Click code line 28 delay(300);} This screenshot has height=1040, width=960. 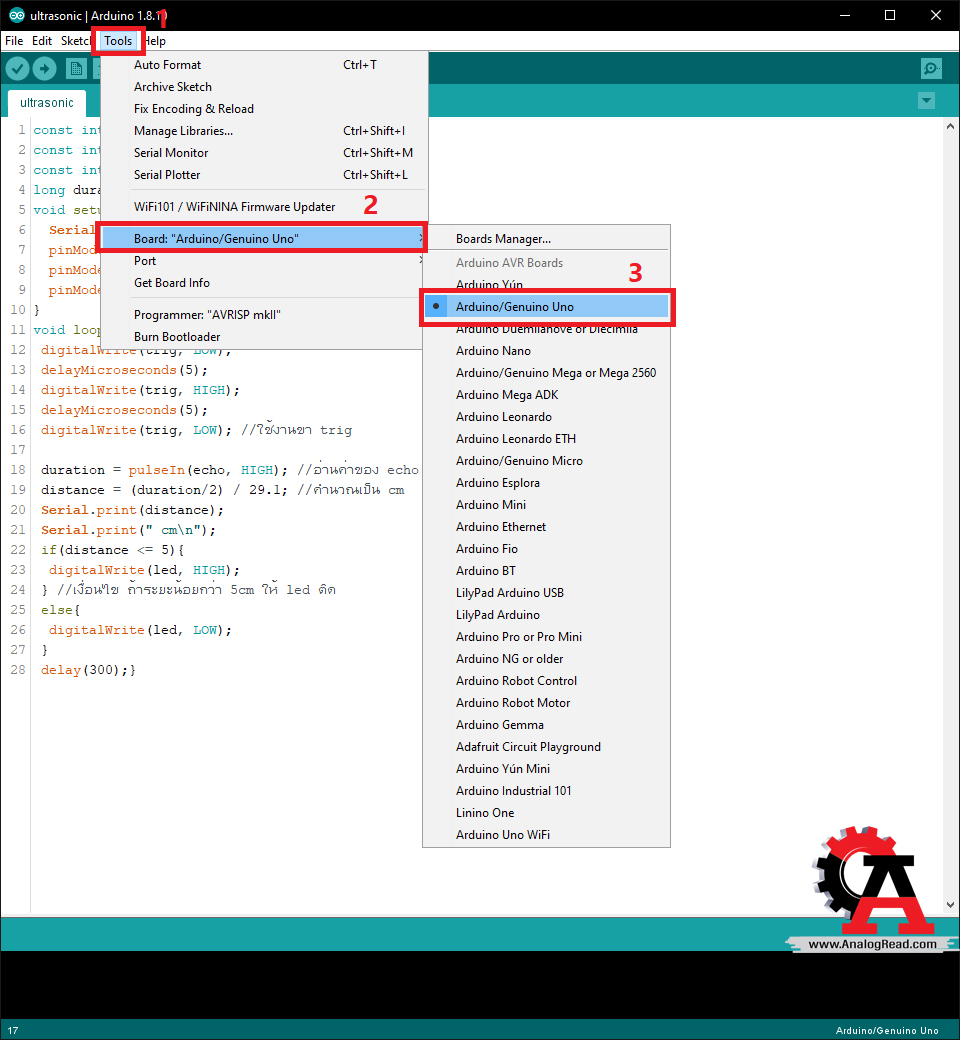click(88, 670)
